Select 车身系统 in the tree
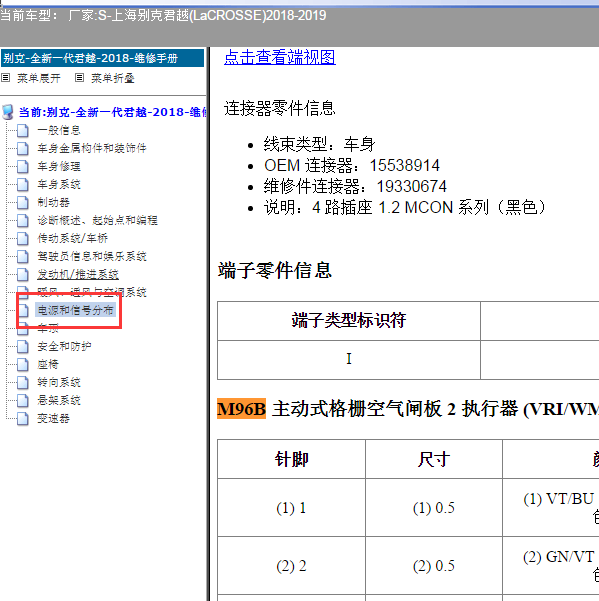Viewport: 599px width, 601px height. point(59,184)
